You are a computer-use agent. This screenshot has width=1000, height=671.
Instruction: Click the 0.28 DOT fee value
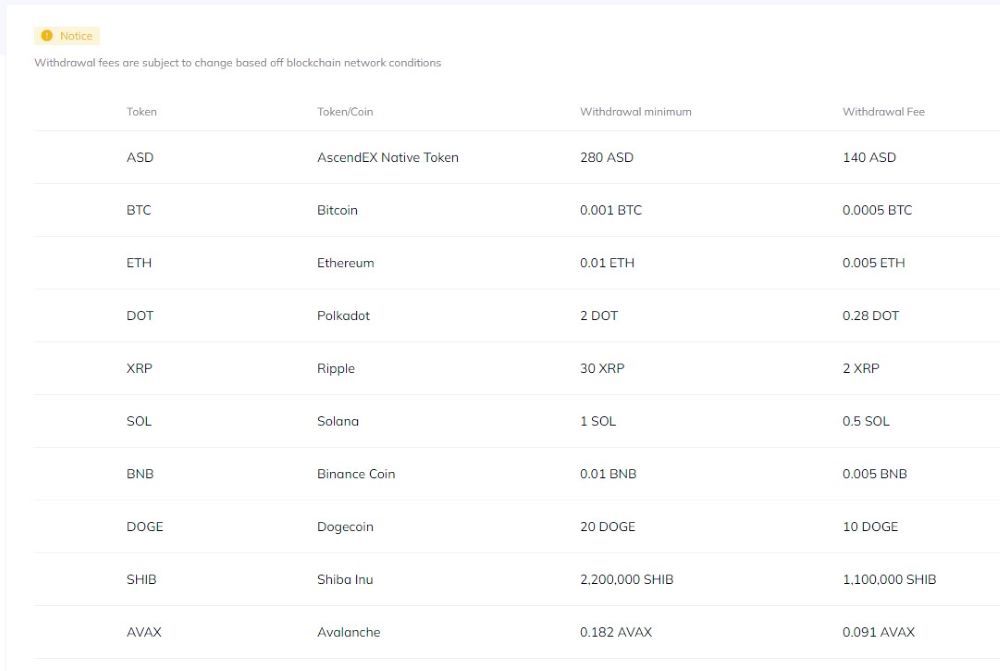[871, 316]
